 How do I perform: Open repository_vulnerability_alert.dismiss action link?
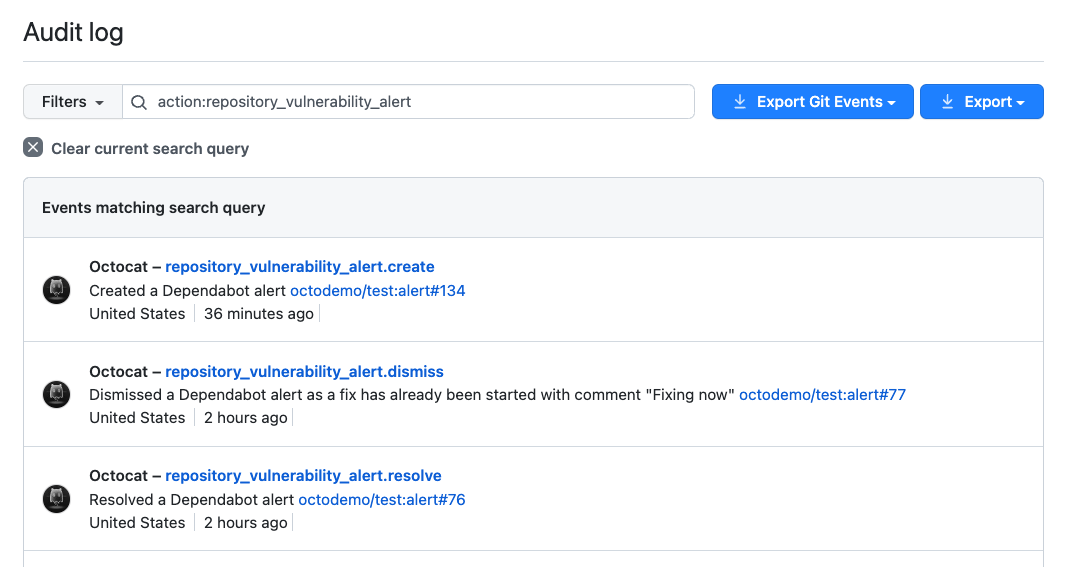click(304, 372)
